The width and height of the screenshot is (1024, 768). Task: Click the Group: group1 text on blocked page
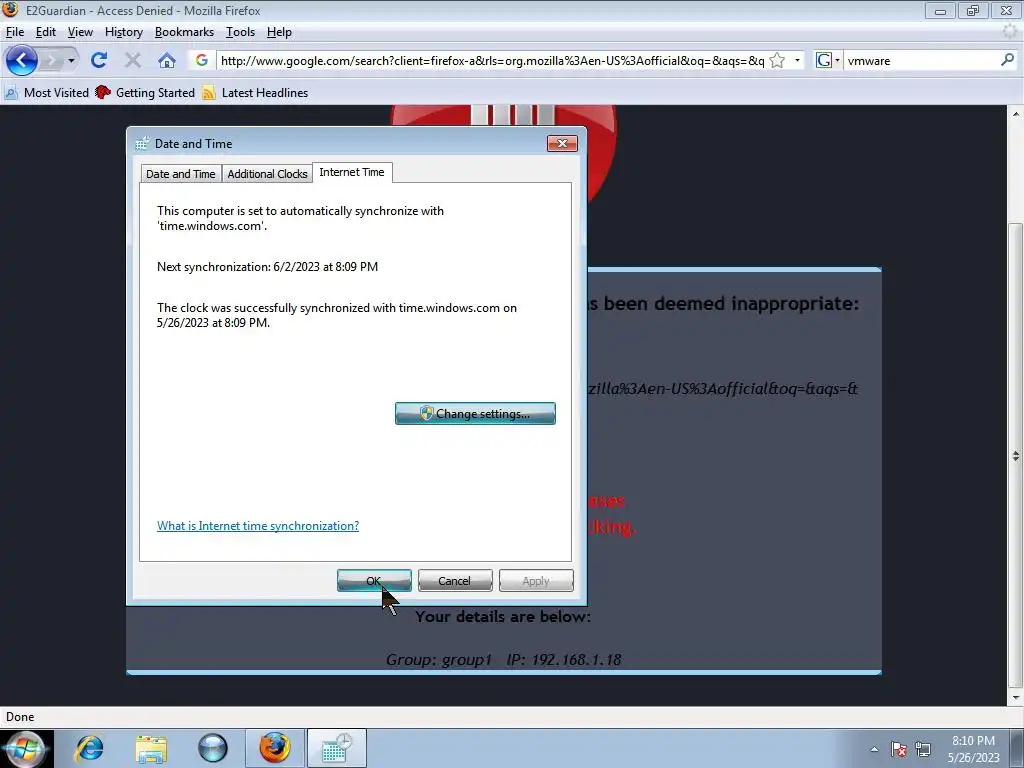[438, 660]
